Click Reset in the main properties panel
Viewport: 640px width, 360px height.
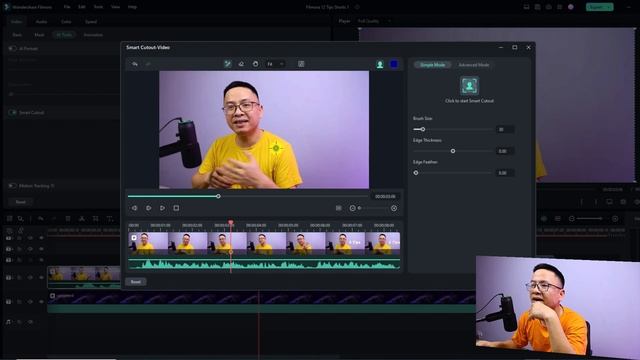(x=20, y=202)
